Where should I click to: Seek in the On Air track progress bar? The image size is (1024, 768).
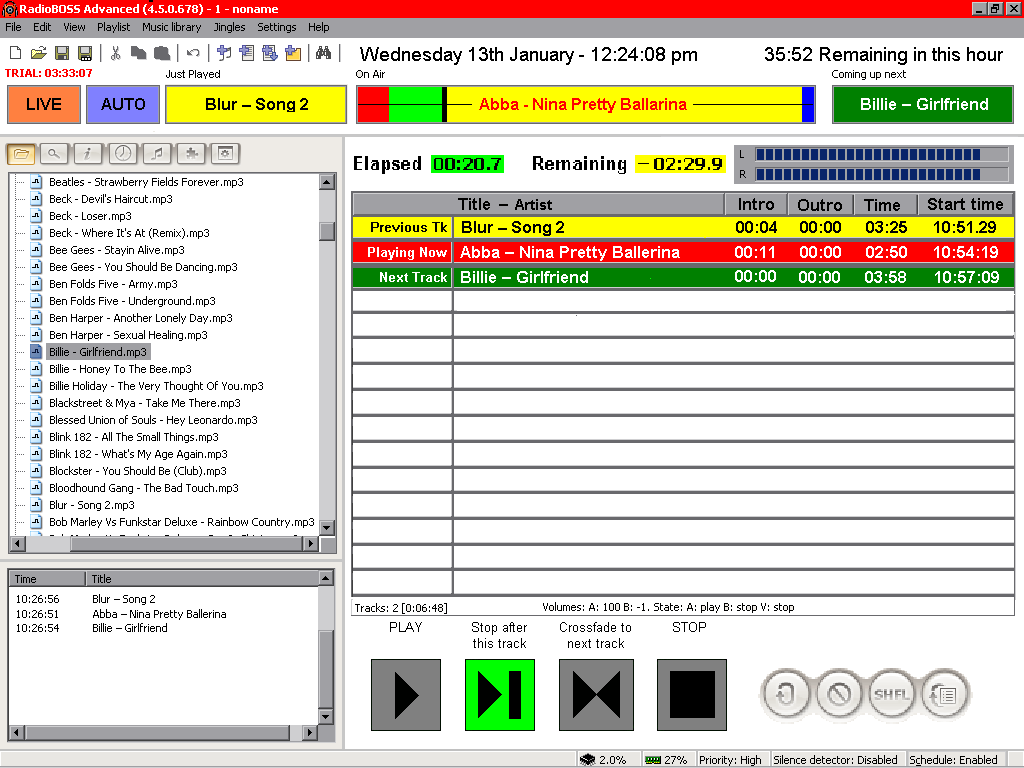586,104
